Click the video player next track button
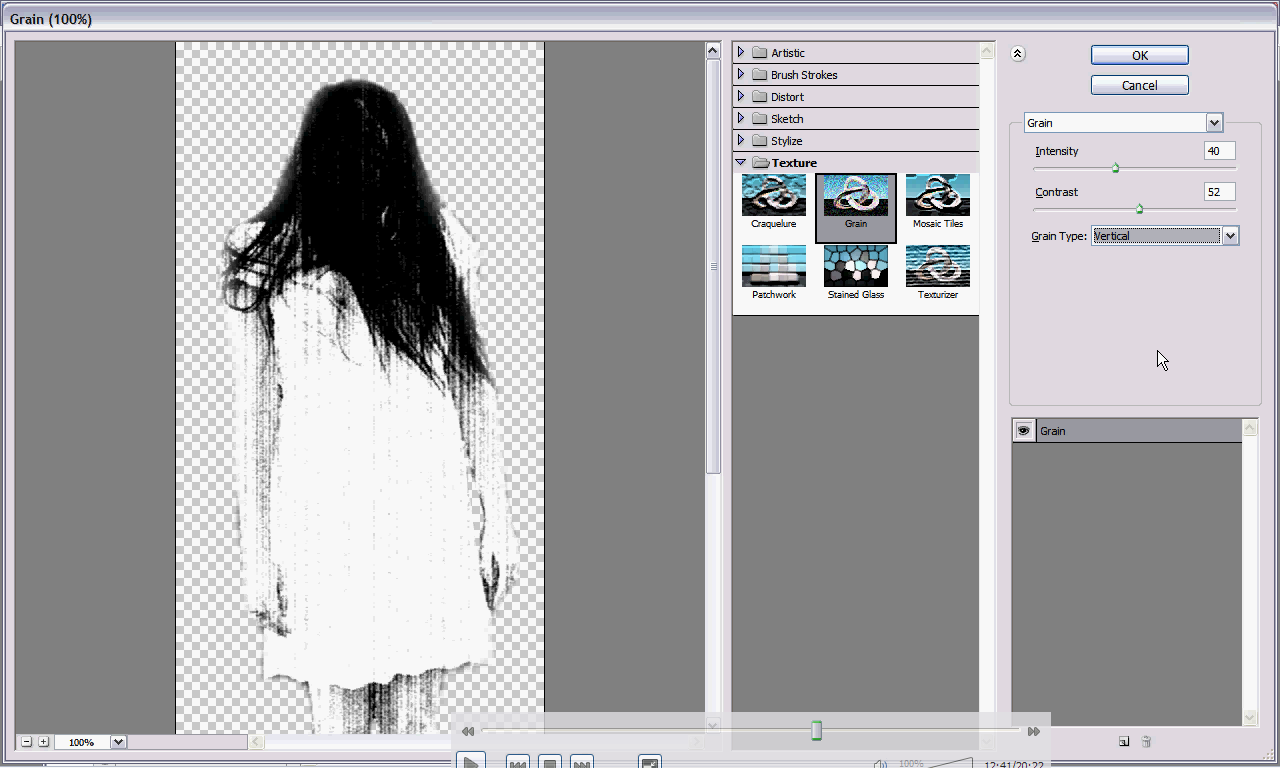This screenshot has width=1280, height=768. pyautogui.click(x=582, y=762)
